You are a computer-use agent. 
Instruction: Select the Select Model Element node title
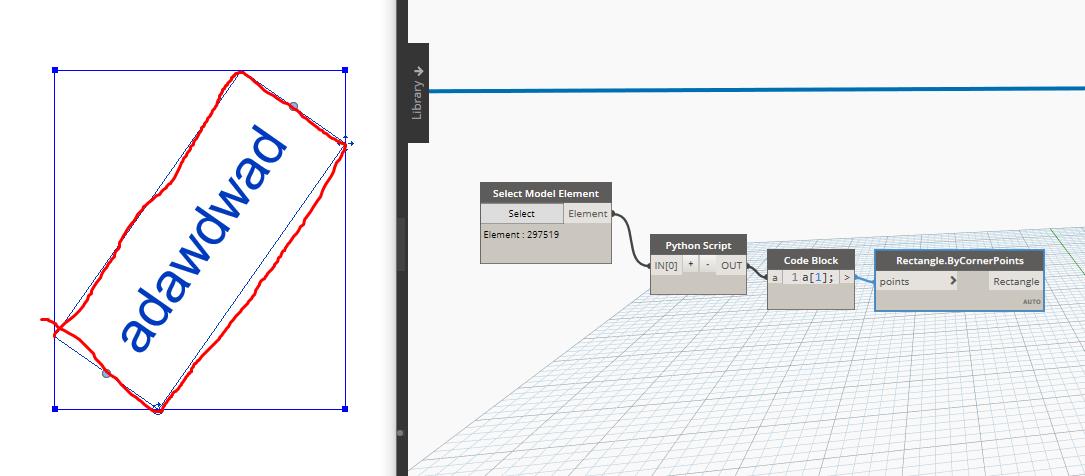click(545, 194)
